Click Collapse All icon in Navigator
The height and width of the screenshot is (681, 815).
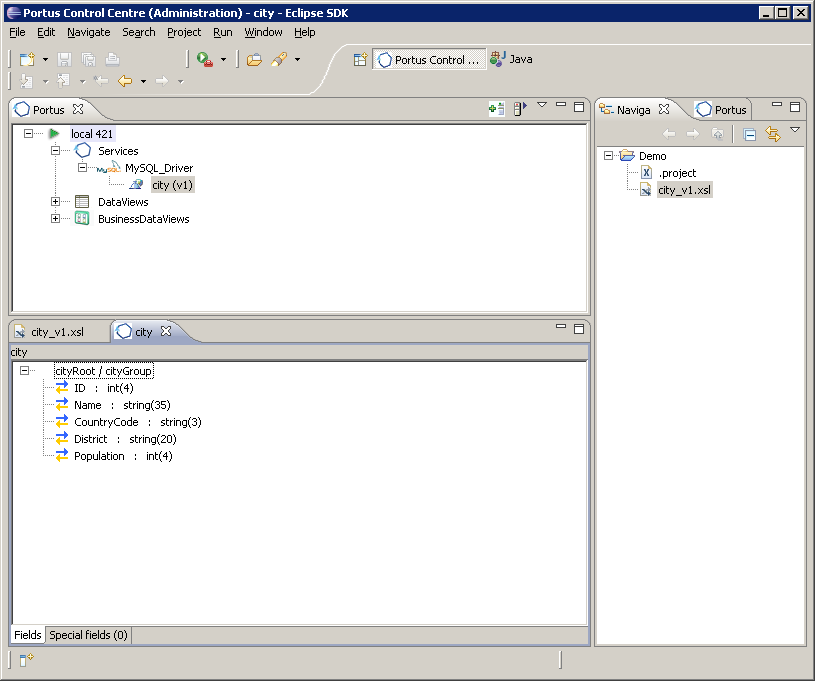(750, 135)
